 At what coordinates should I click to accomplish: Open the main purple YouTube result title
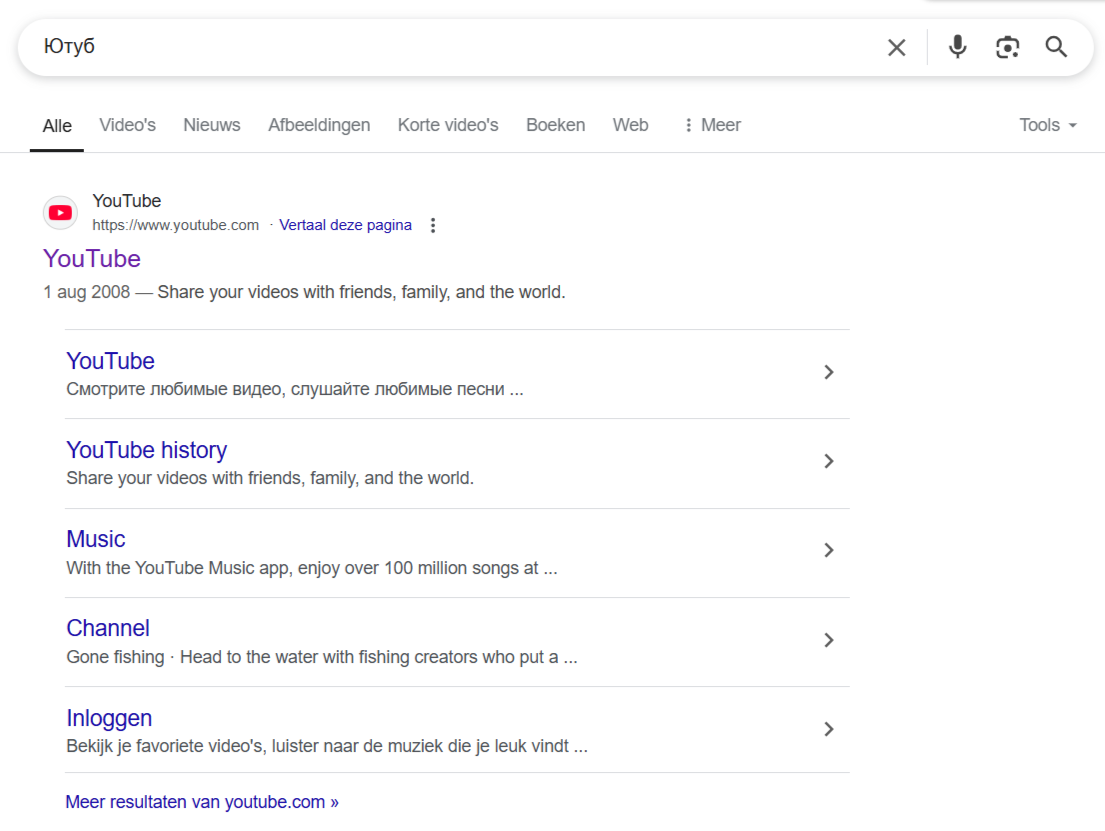(92, 259)
